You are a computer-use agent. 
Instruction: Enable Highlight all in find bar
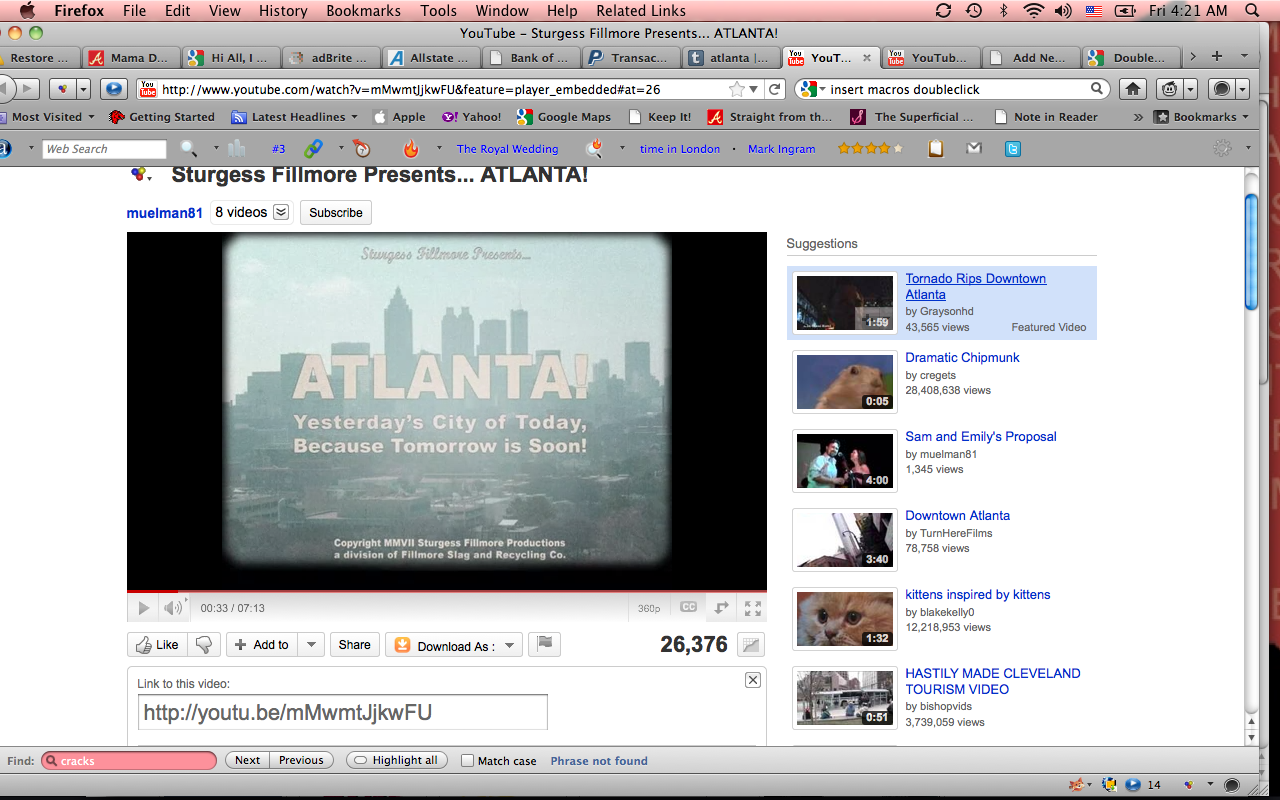[x=396, y=760]
